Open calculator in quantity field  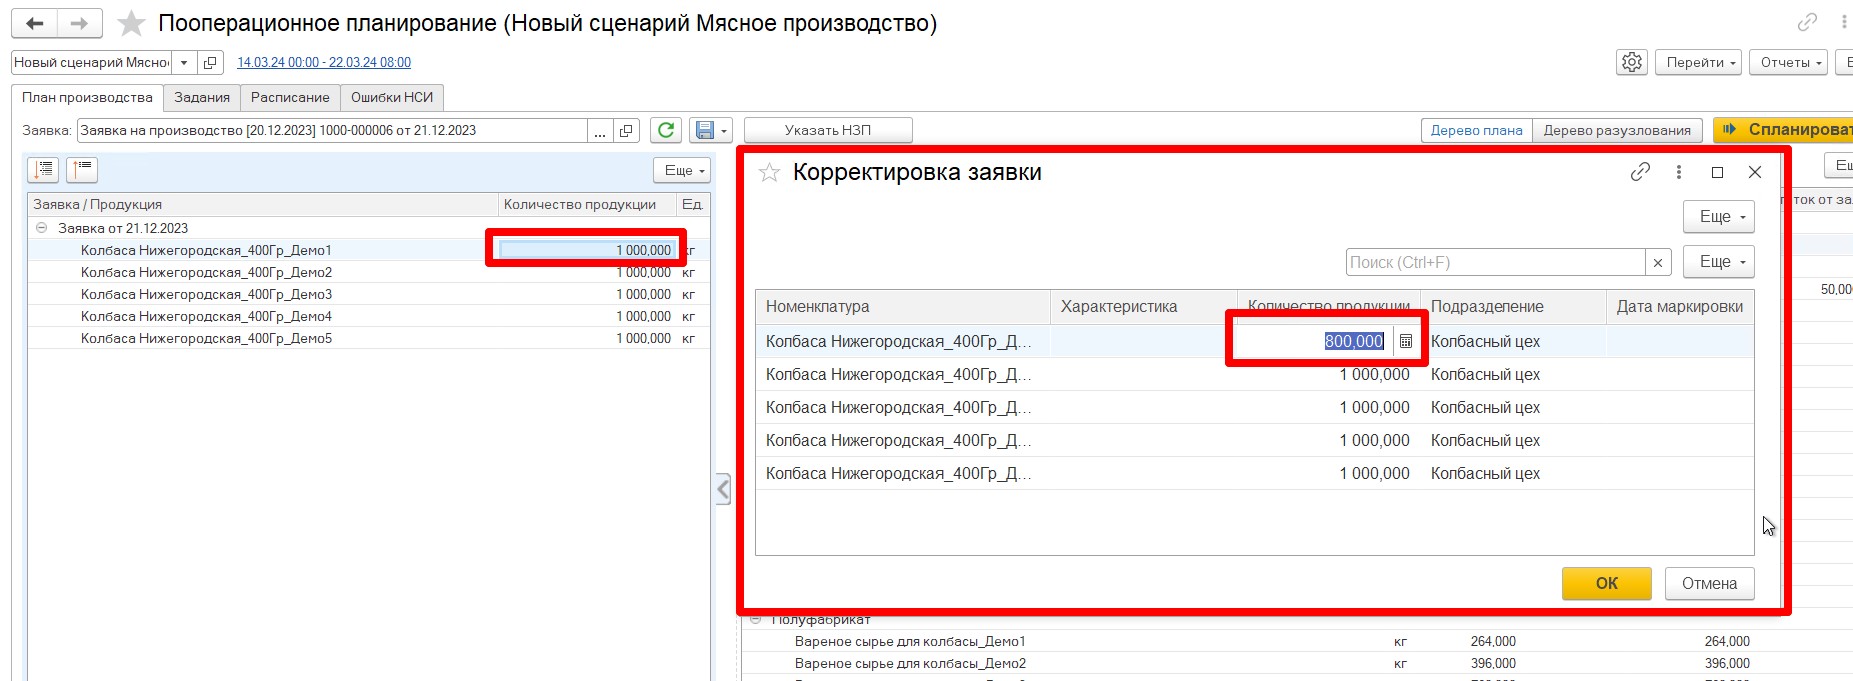pos(1405,341)
